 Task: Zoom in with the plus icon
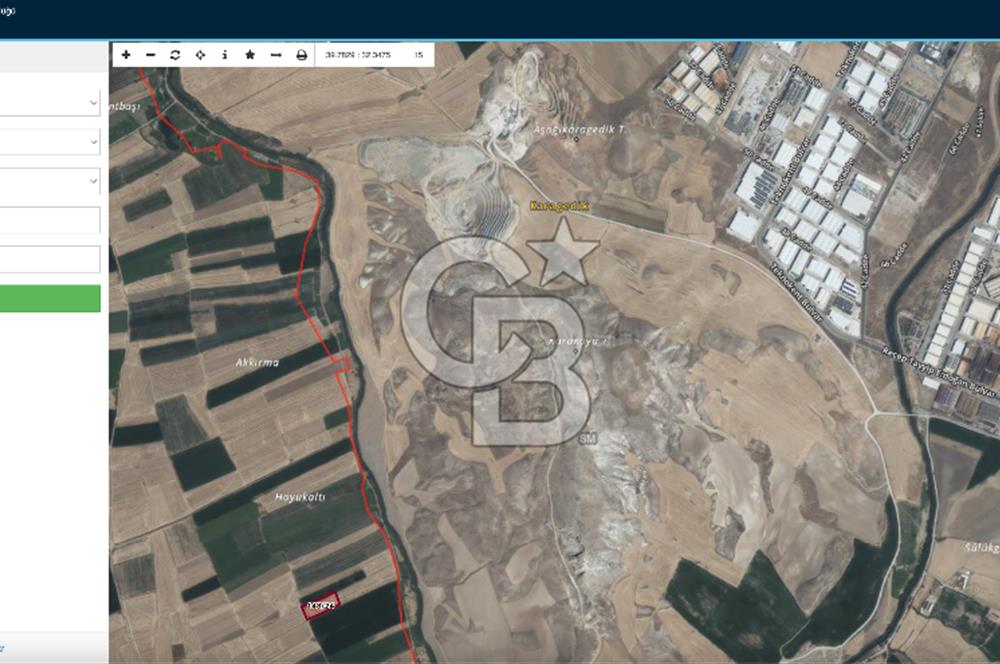[126, 55]
